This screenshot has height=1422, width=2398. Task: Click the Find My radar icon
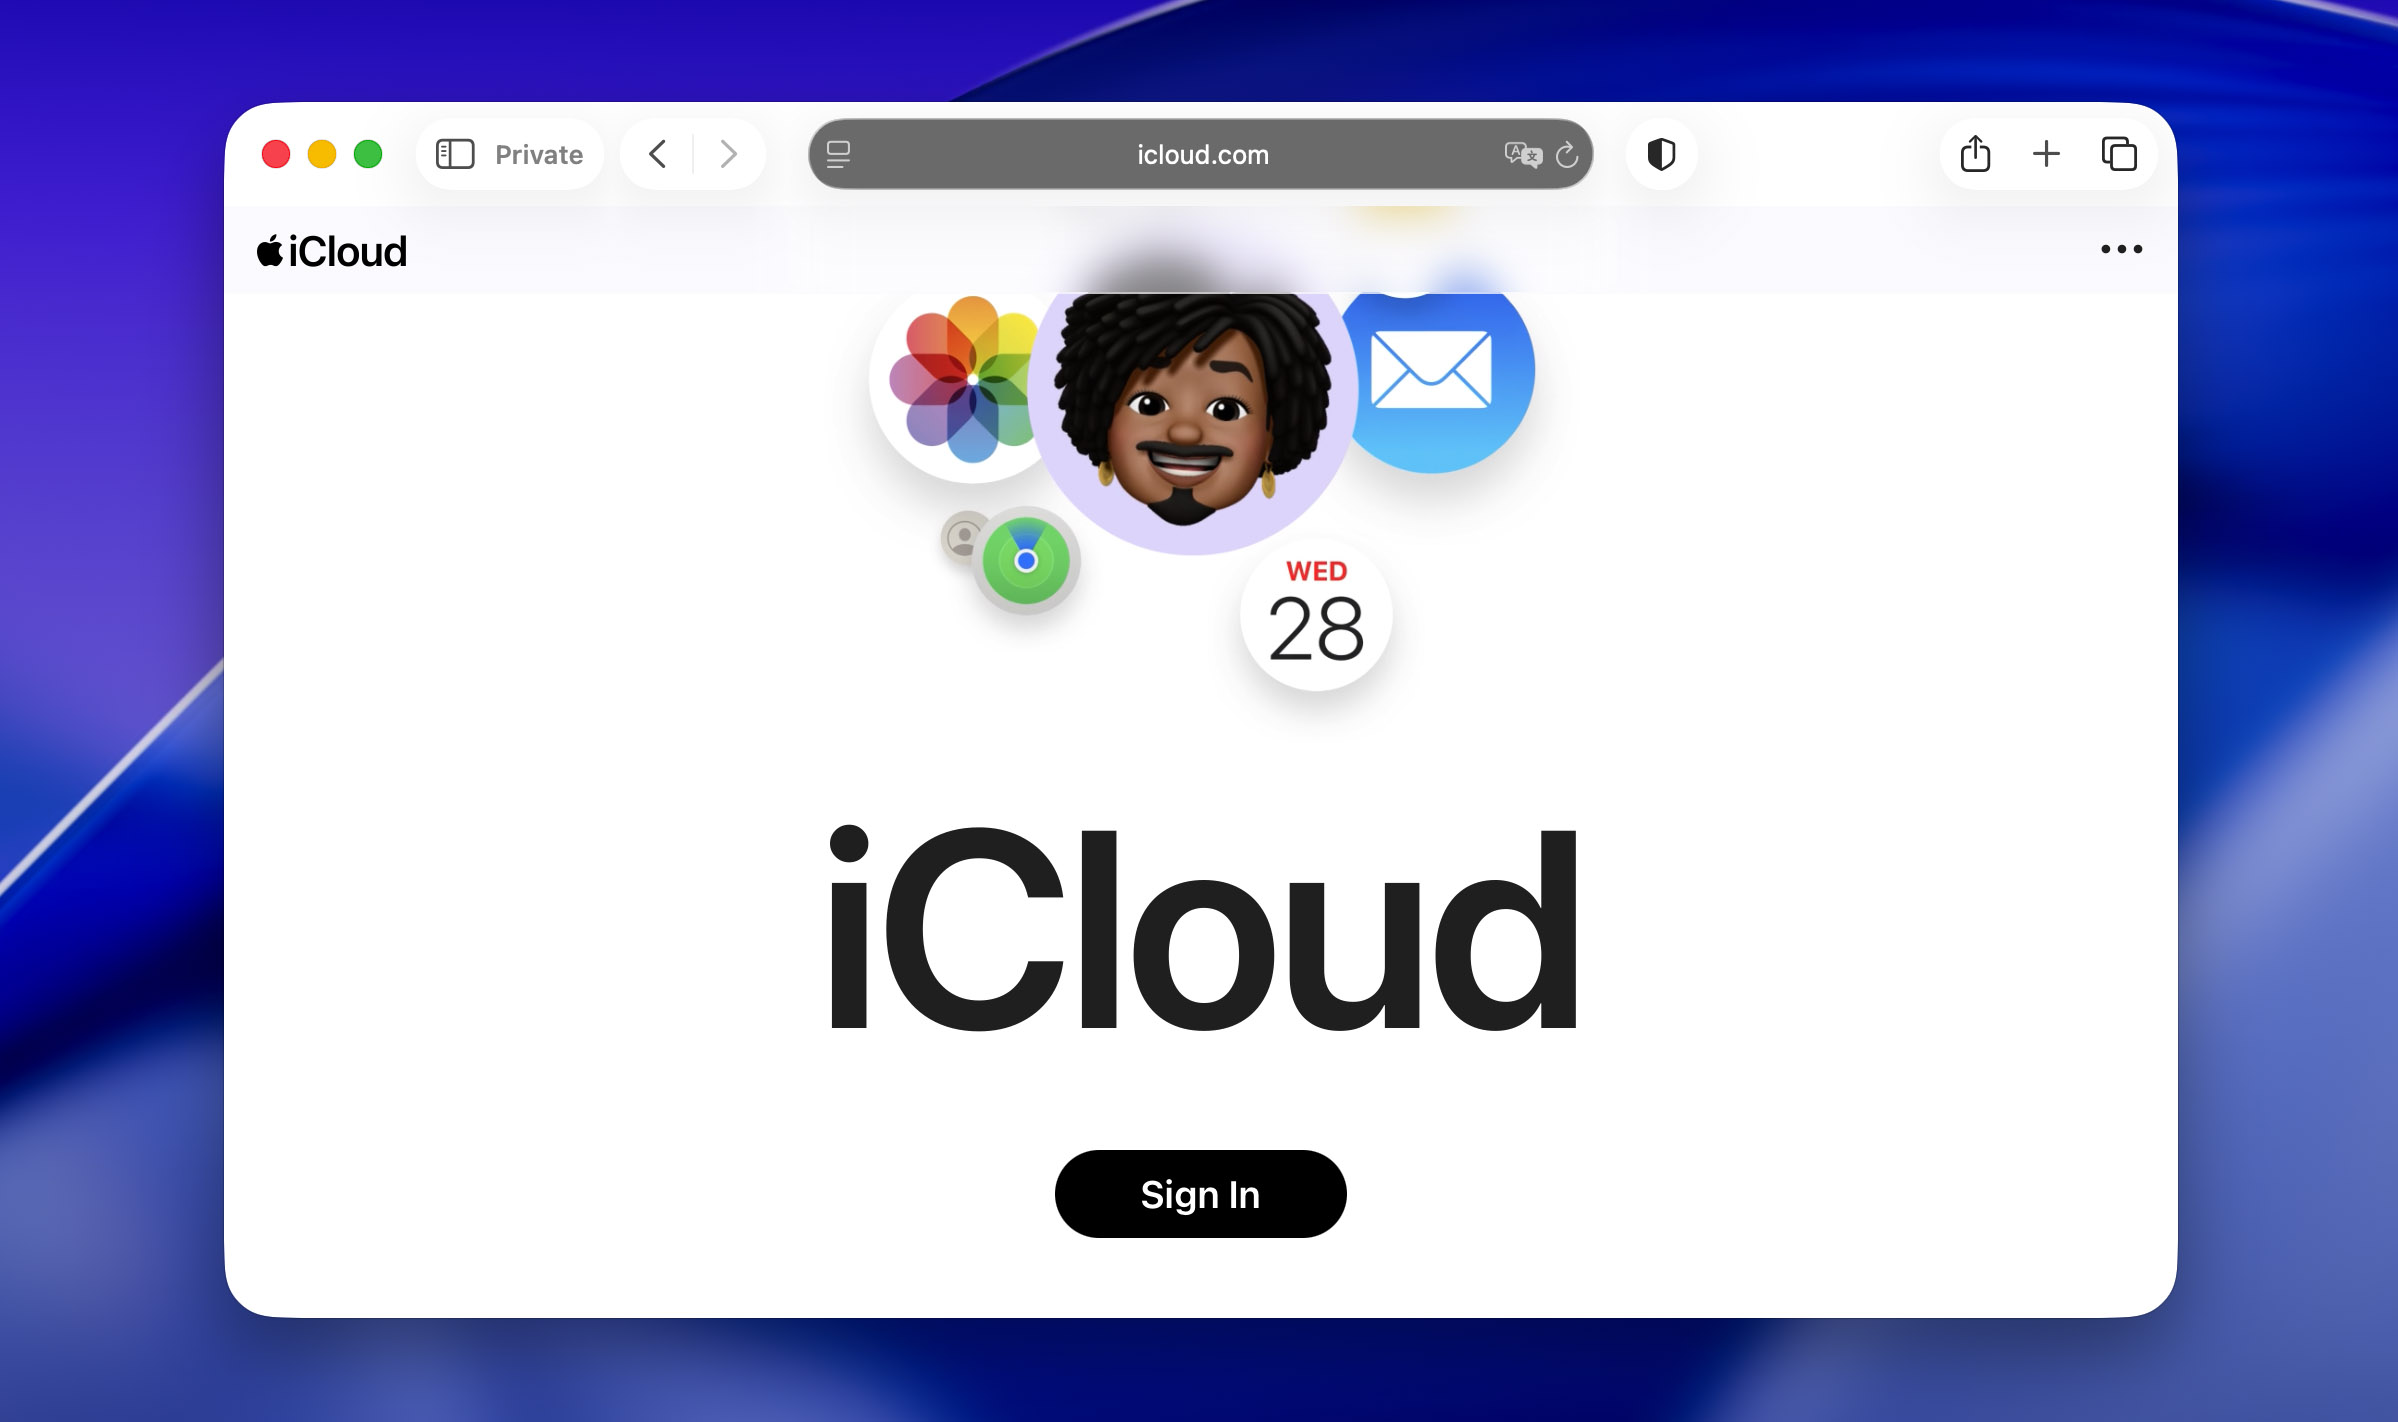[1026, 561]
